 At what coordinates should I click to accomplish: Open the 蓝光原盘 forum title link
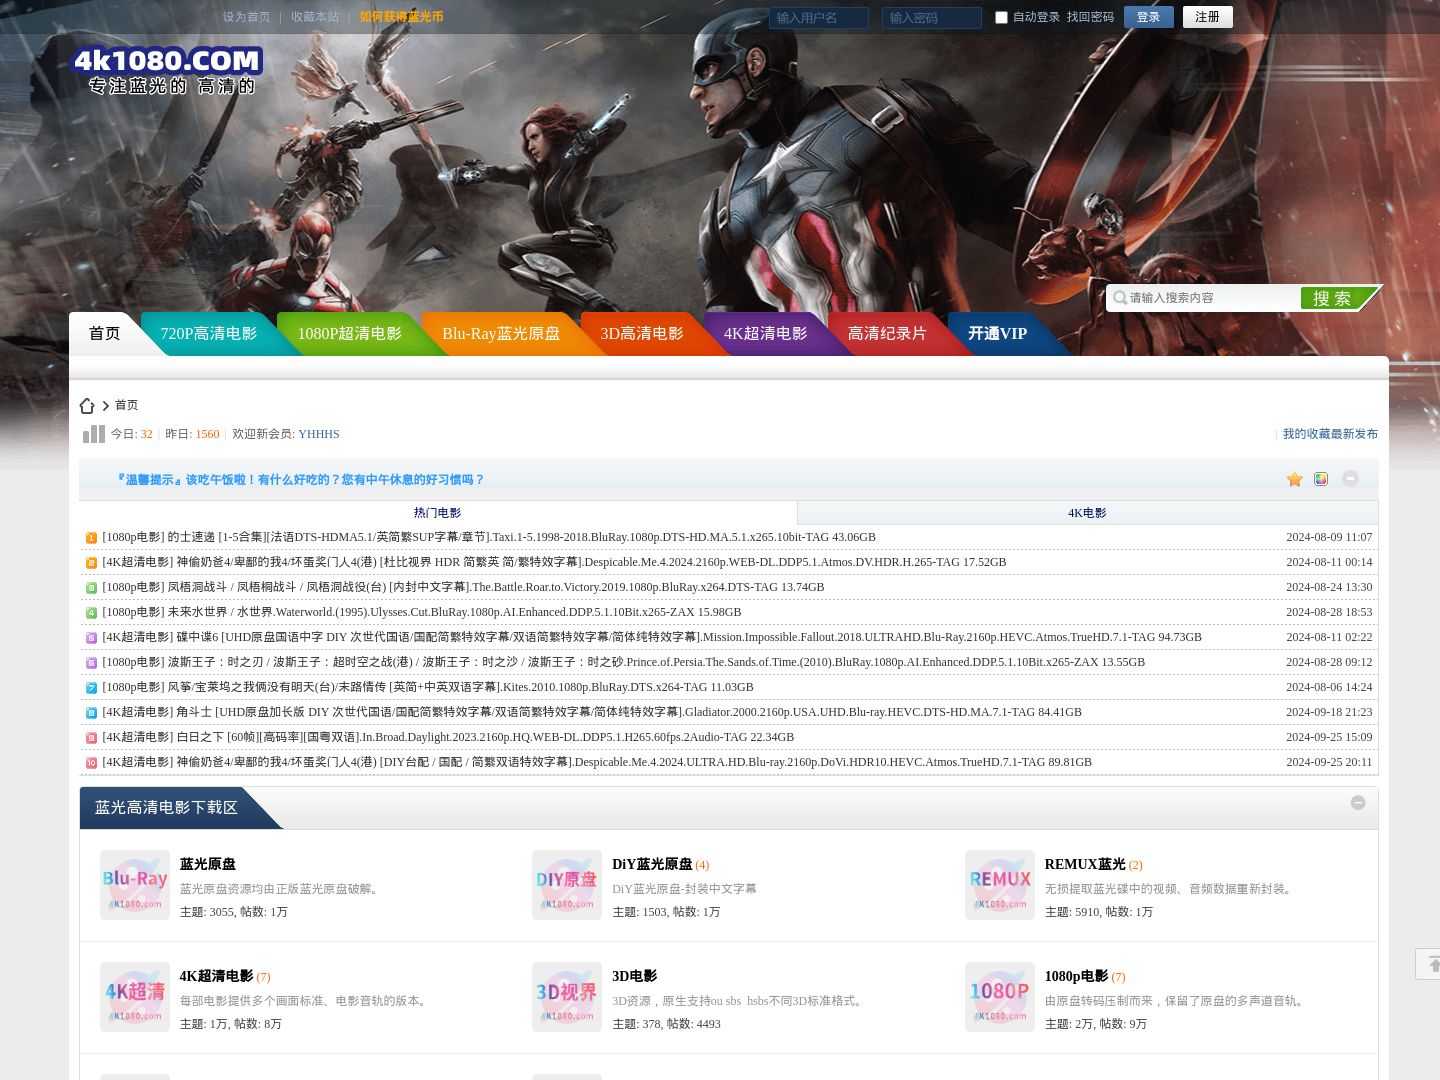click(208, 864)
